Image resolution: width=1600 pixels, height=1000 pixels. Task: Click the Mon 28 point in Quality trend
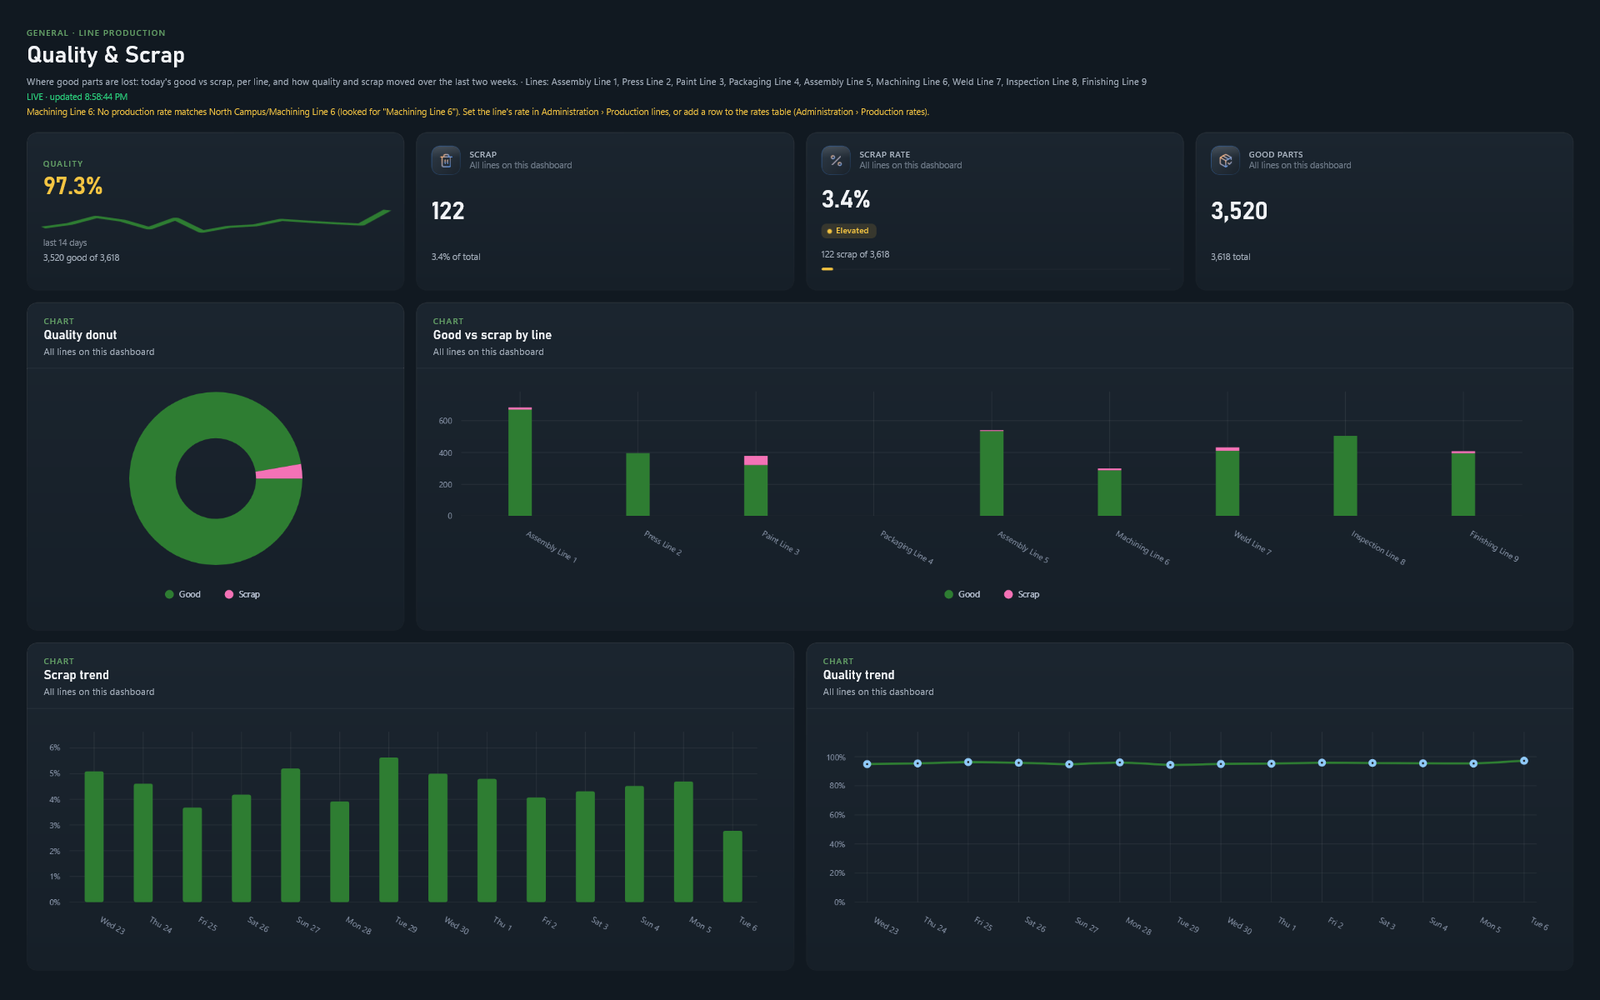(1120, 763)
